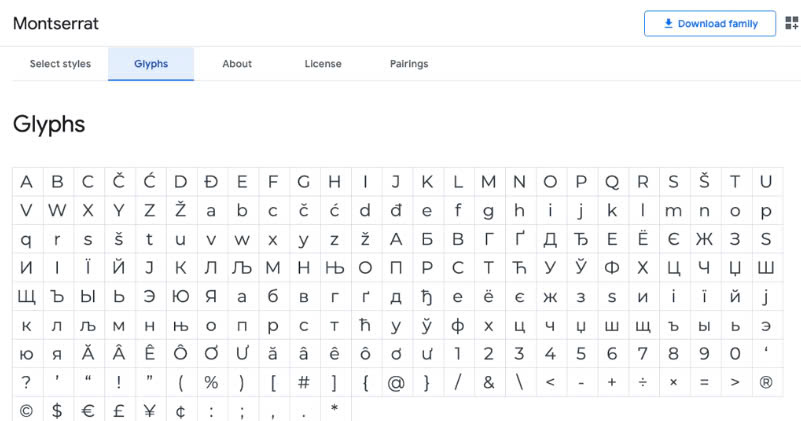Click the yen ¥ glyph
Image resolution: width=801 pixels, height=421 pixels.
(150, 410)
